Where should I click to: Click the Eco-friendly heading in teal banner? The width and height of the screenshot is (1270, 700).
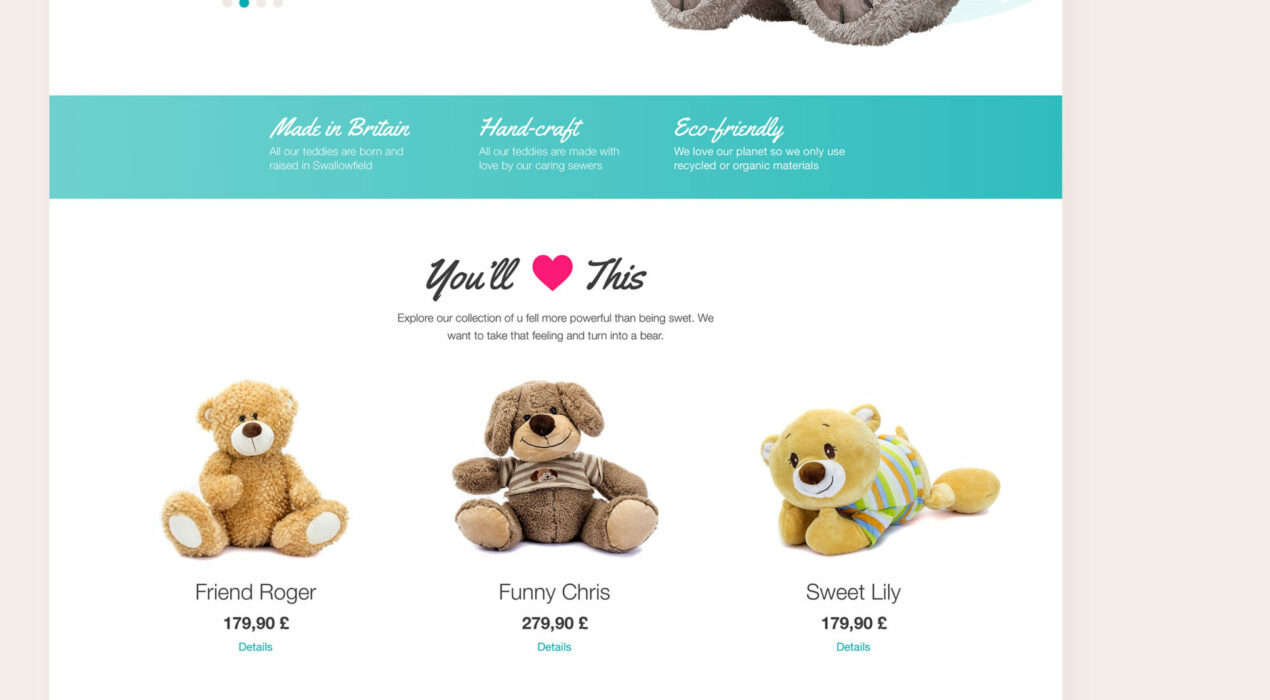point(728,128)
